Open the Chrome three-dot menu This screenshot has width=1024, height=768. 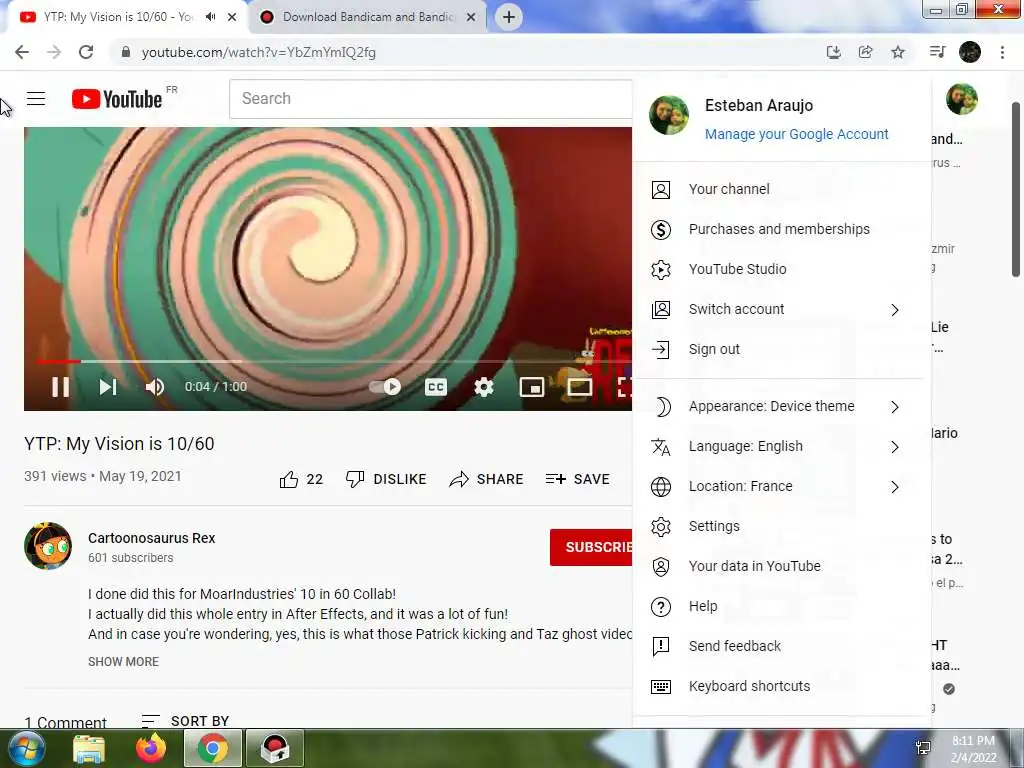[x=1002, y=52]
